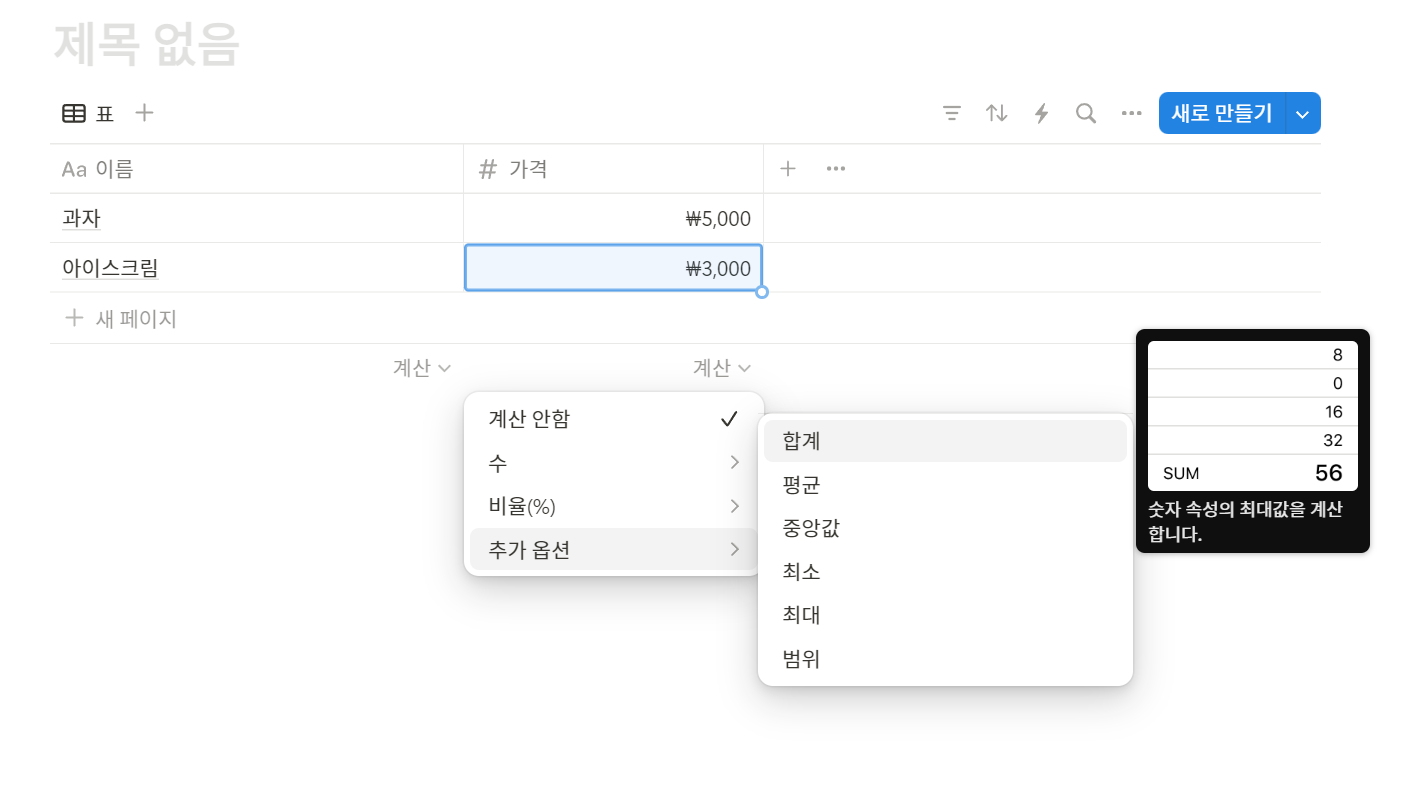Viewport: 1404px width, 791px height.
Task: Add a new property column with plus
Action: (x=788, y=169)
